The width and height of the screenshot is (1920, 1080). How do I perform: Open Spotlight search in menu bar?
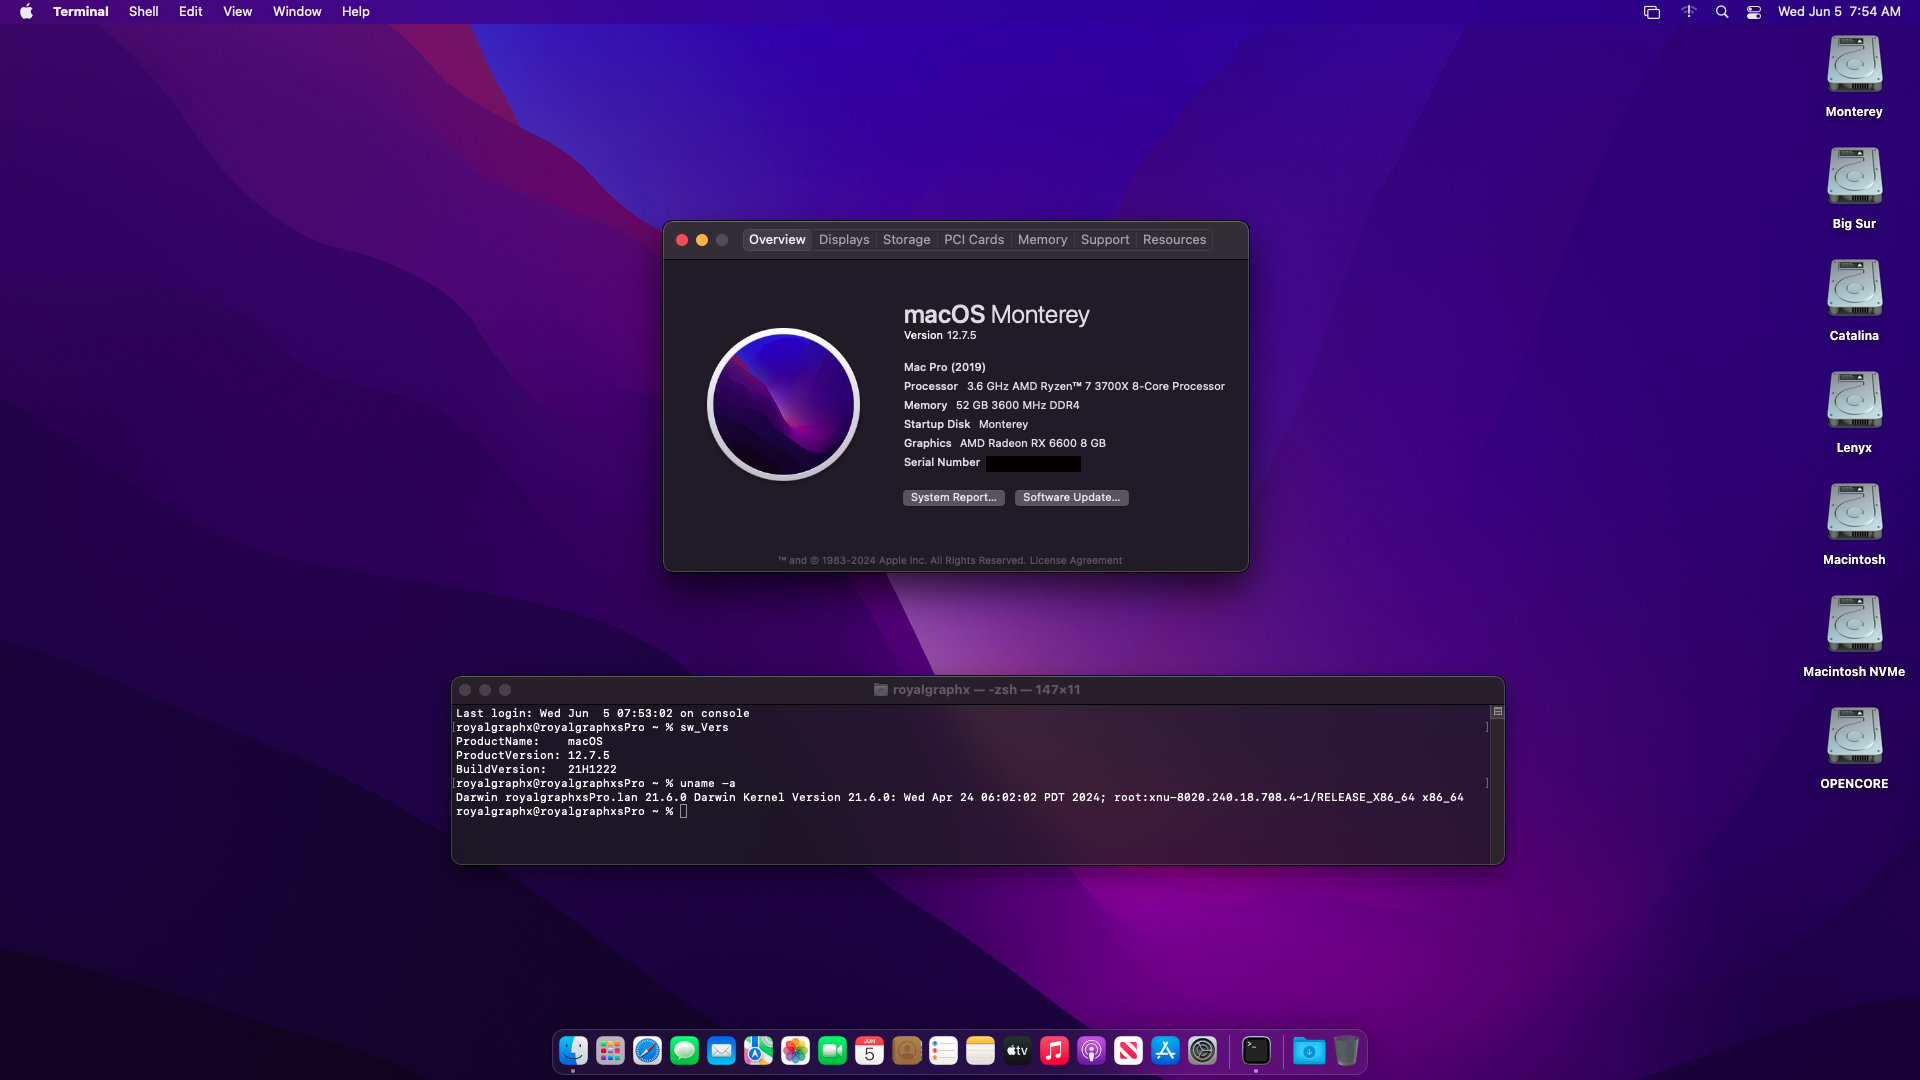pyautogui.click(x=1722, y=12)
